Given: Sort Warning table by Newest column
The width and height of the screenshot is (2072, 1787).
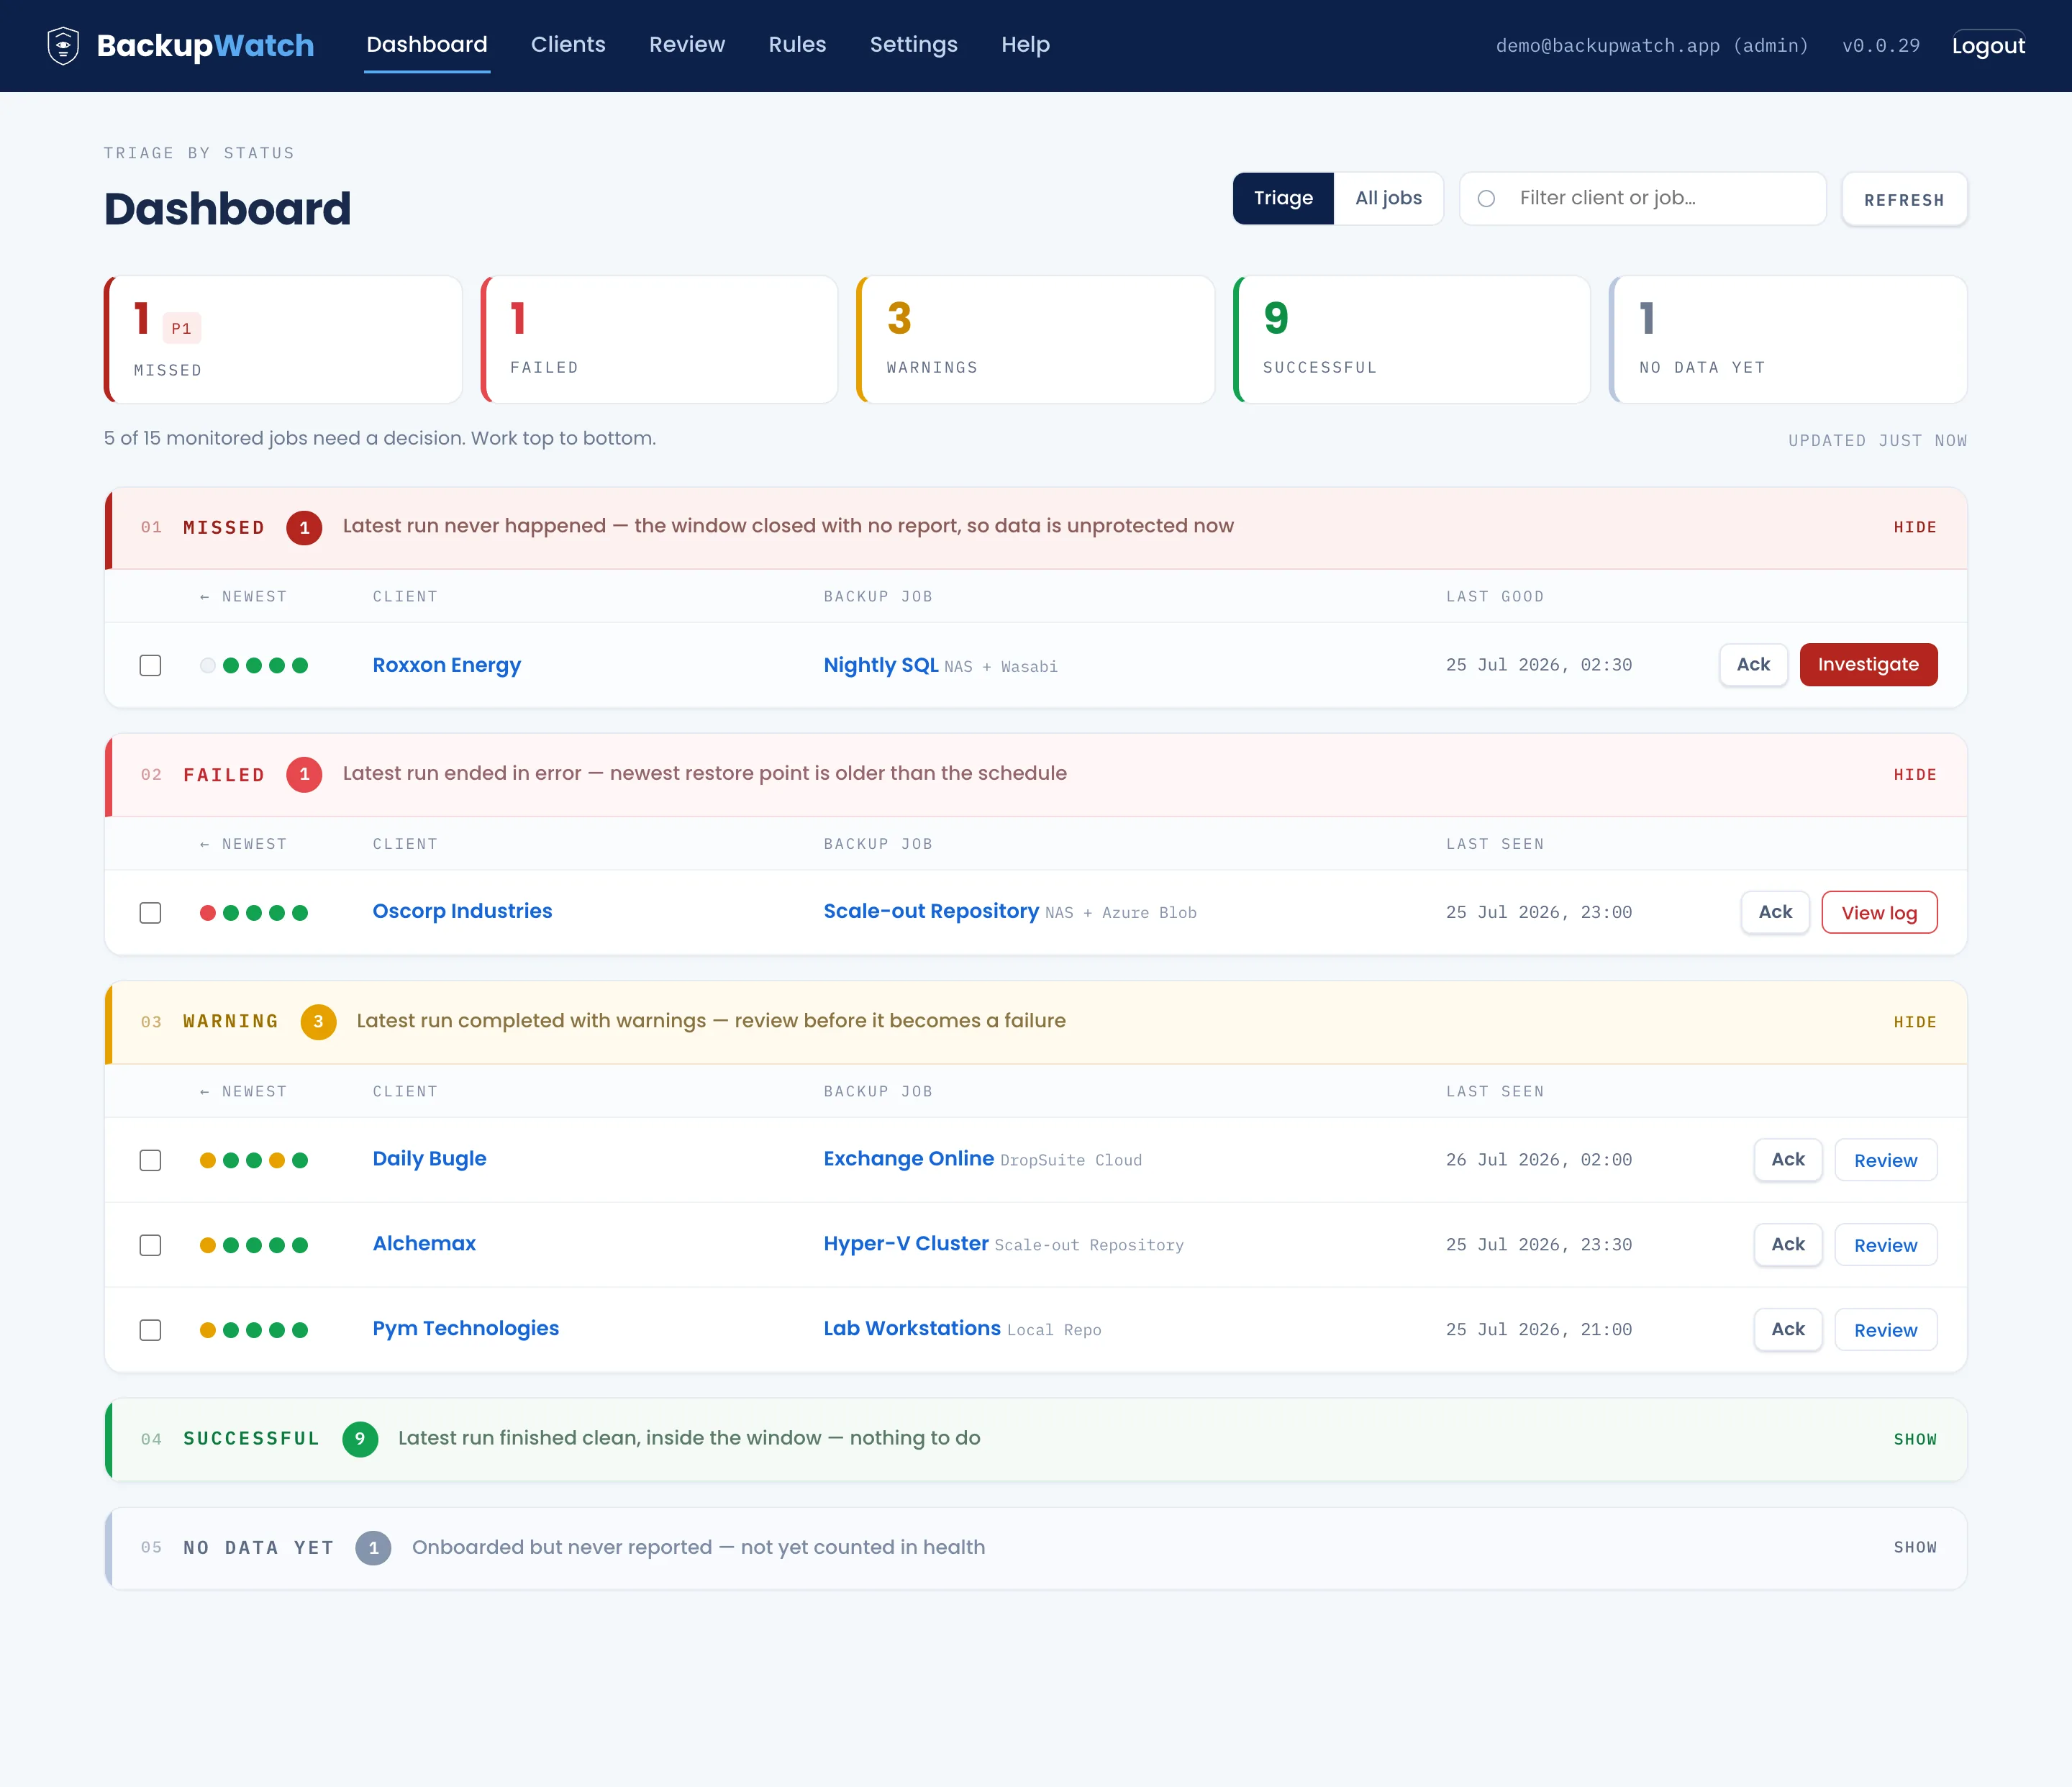Looking at the screenshot, I should point(243,1091).
